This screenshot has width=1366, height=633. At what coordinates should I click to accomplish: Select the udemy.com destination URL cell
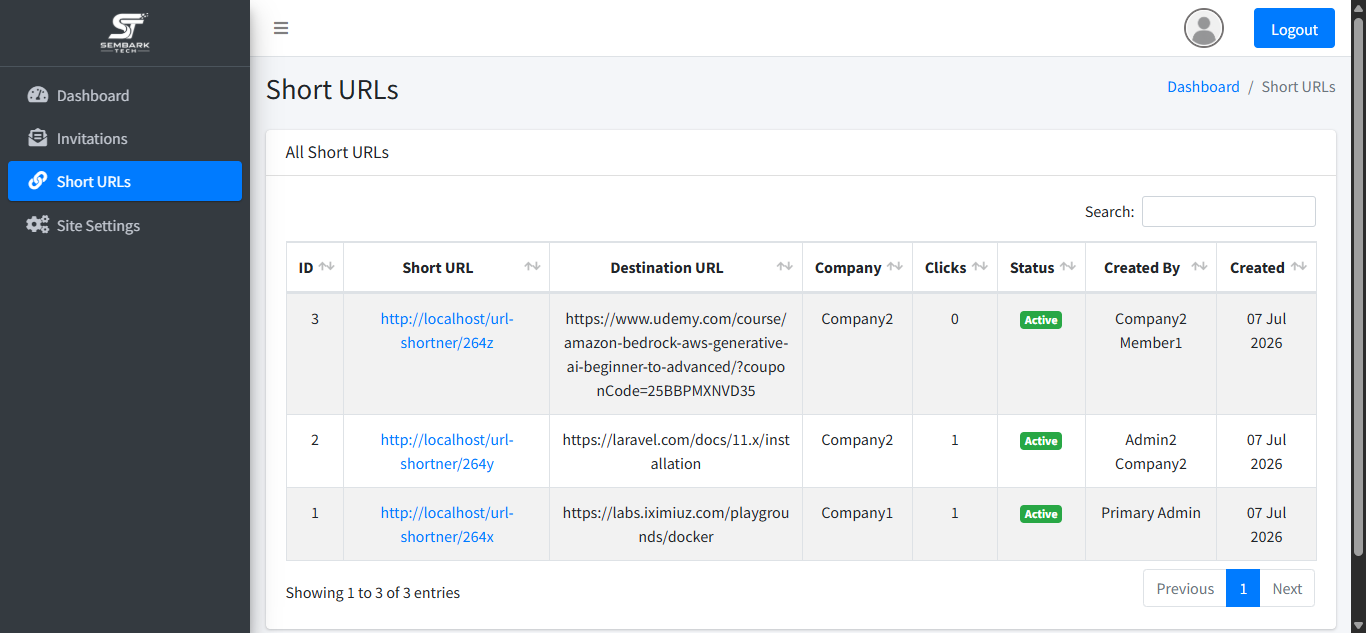click(x=676, y=355)
